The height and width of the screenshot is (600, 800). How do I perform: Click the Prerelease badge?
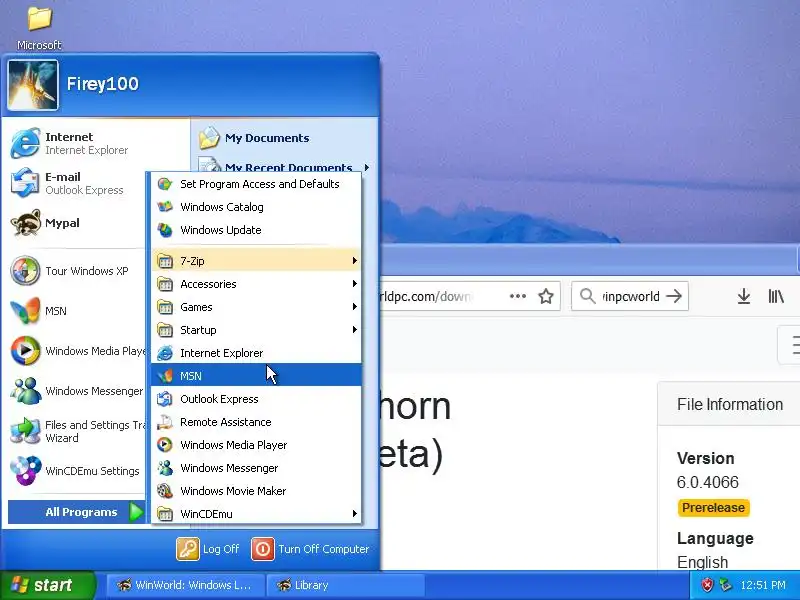[x=713, y=508]
